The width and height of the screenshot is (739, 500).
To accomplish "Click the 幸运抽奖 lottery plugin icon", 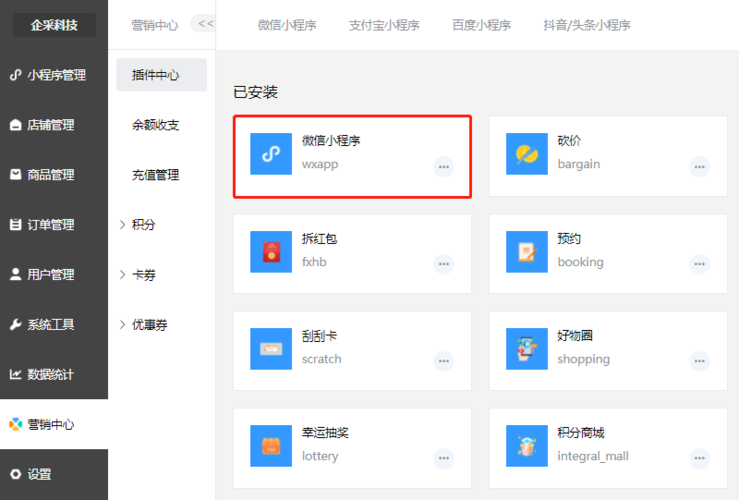I will (271, 446).
